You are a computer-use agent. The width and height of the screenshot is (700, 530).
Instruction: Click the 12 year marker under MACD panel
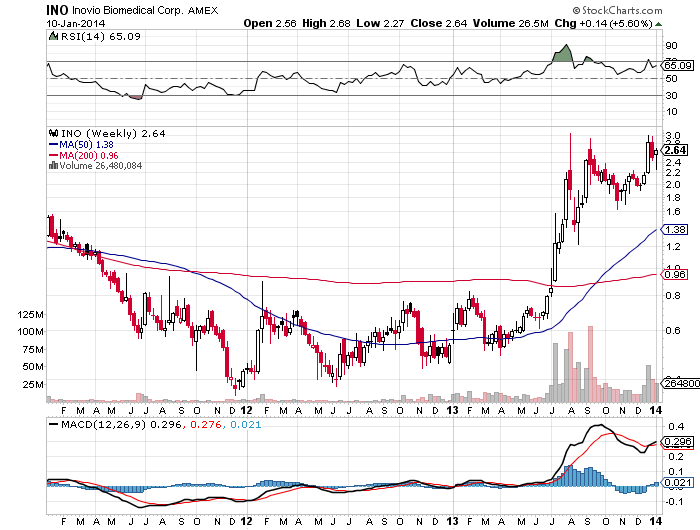click(x=246, y=521)
